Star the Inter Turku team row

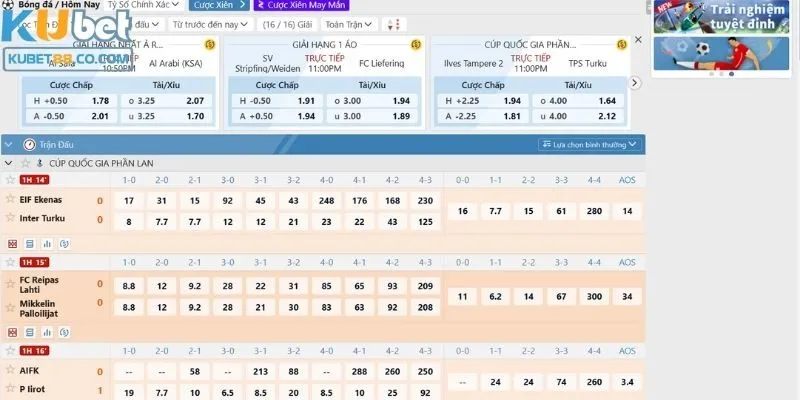pyautogui.click(x=10, y=219)
